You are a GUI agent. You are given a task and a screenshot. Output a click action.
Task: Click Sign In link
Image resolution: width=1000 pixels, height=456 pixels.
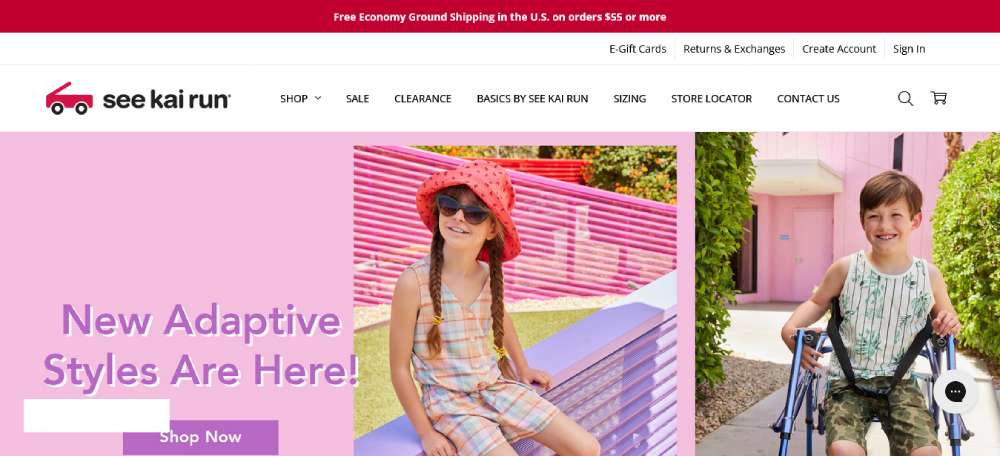(x=909, y=49)
